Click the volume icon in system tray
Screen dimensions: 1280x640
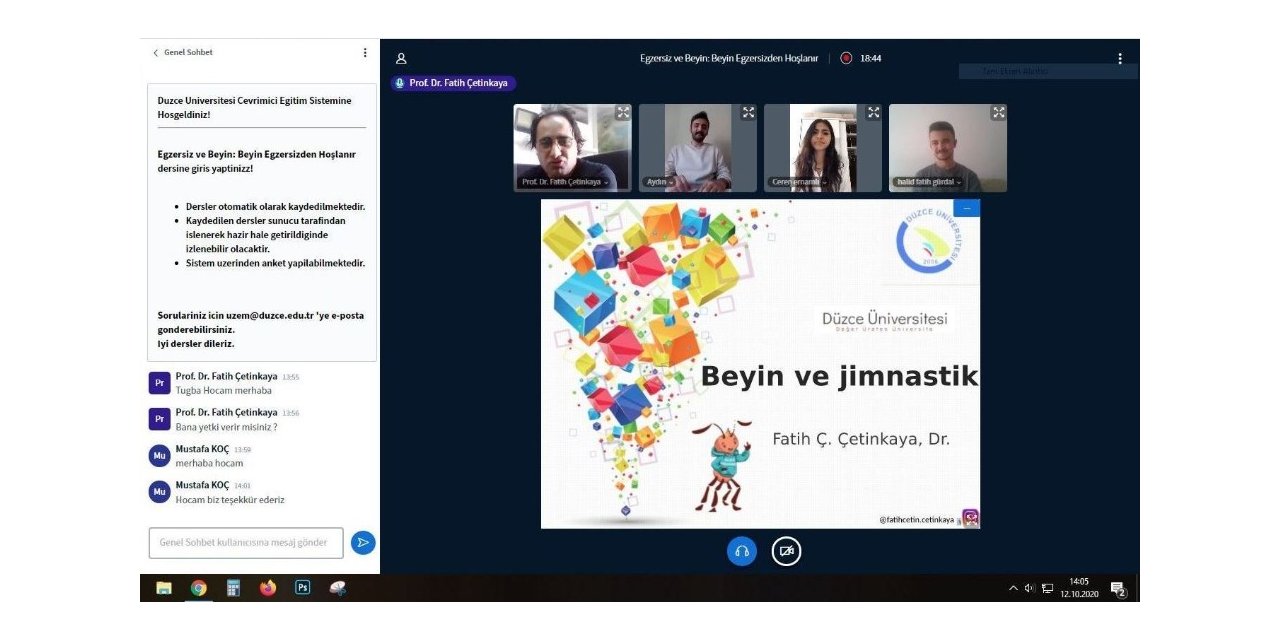(1029, 588)
